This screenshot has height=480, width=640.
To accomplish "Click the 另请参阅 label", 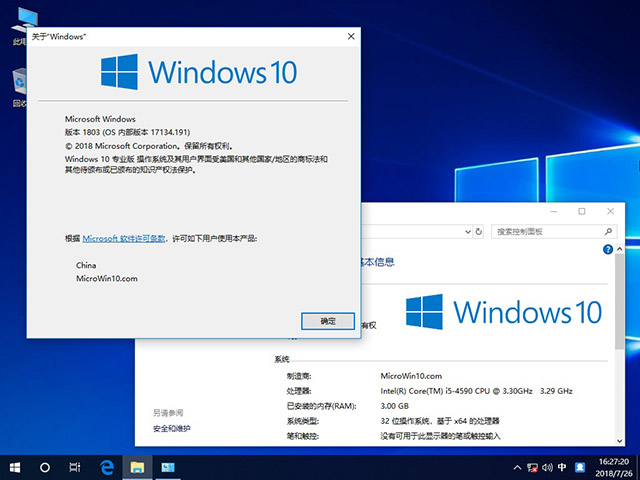I will (x=168, y=413).
